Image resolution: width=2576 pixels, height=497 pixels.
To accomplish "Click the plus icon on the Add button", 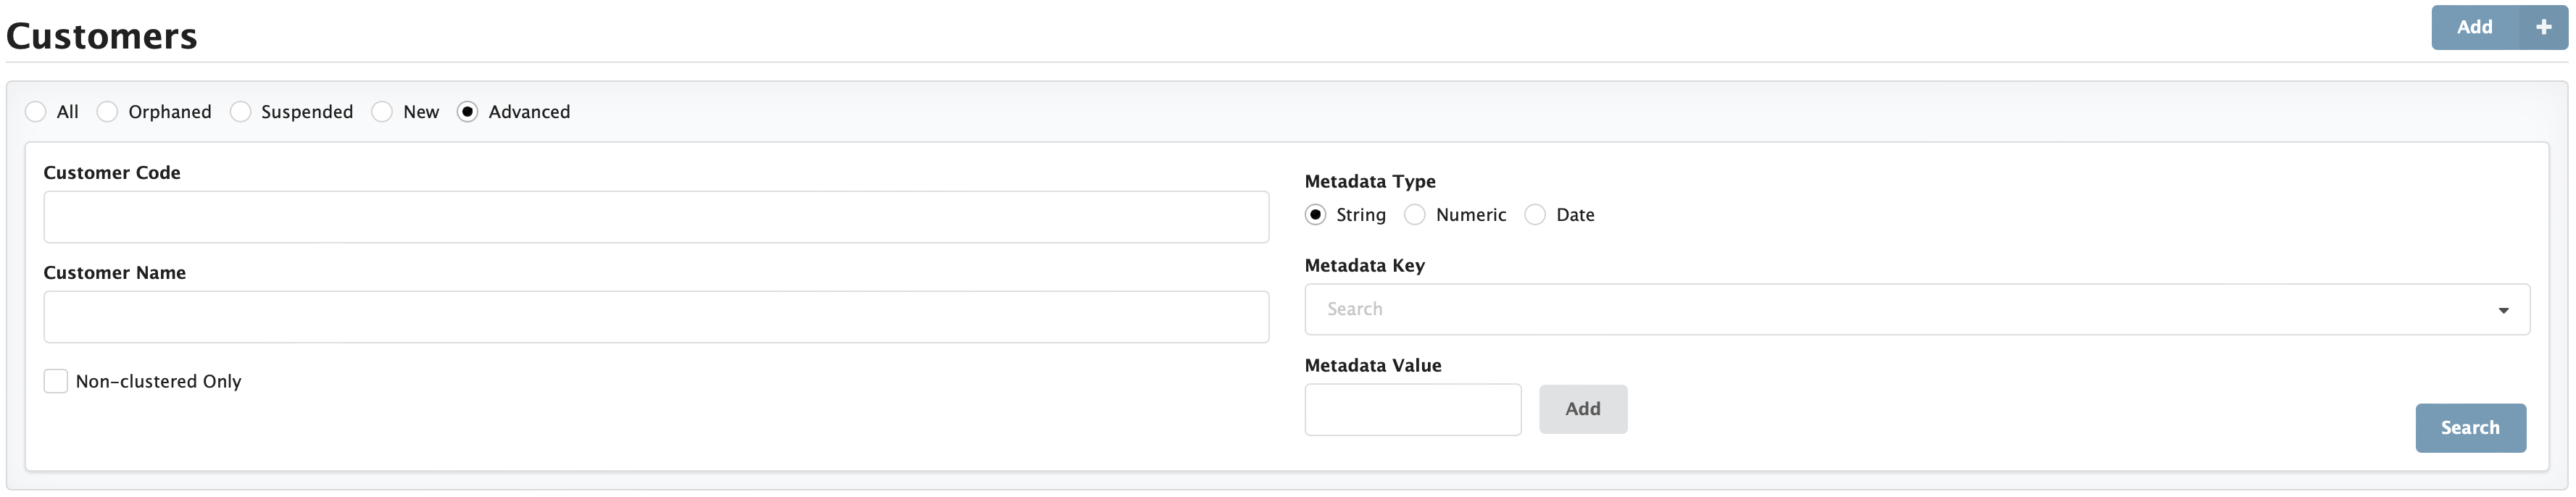I will point(2544,27).
